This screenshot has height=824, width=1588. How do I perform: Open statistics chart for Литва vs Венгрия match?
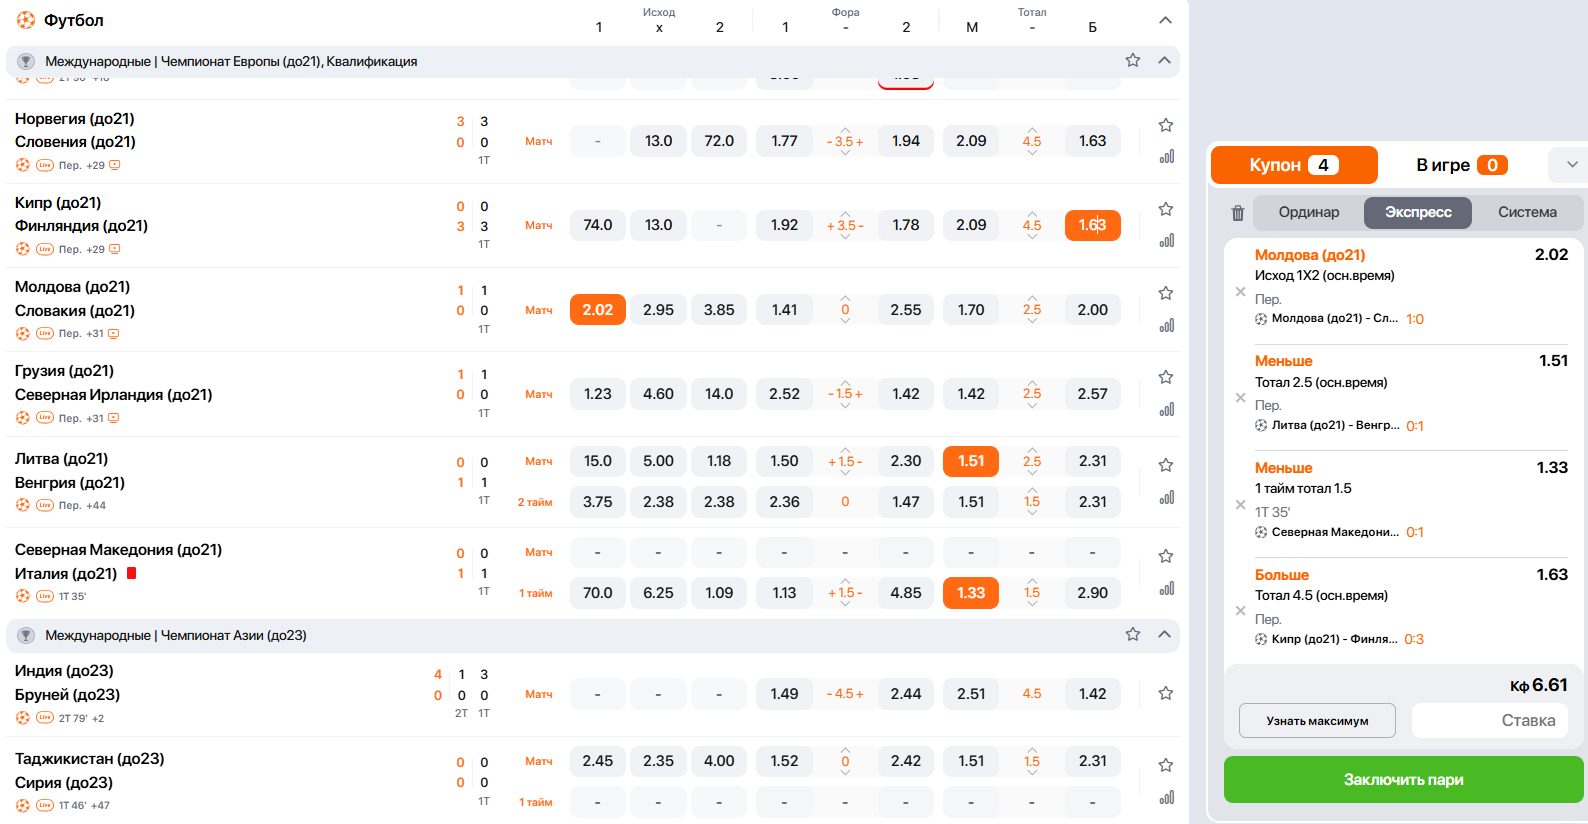[x=1166, y=498]
